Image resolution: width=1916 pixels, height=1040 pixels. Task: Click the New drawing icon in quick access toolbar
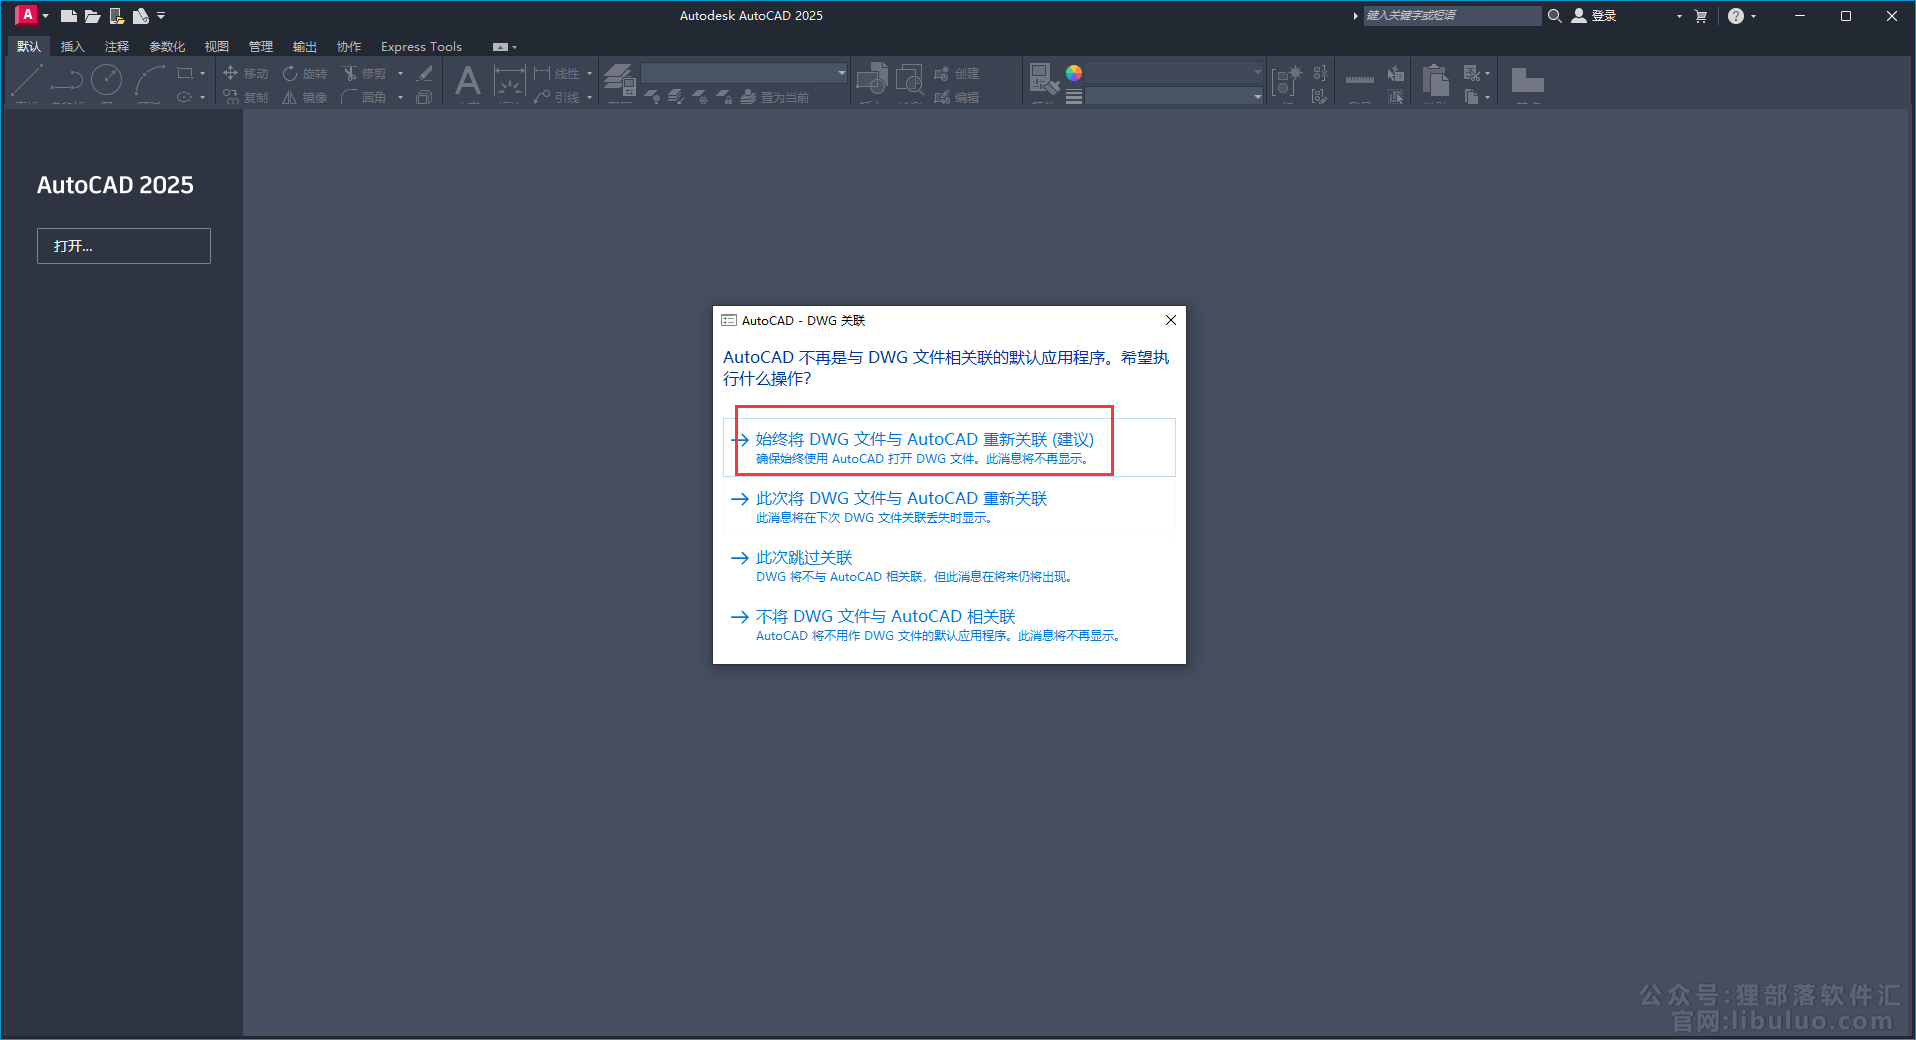tap(68, 16)
